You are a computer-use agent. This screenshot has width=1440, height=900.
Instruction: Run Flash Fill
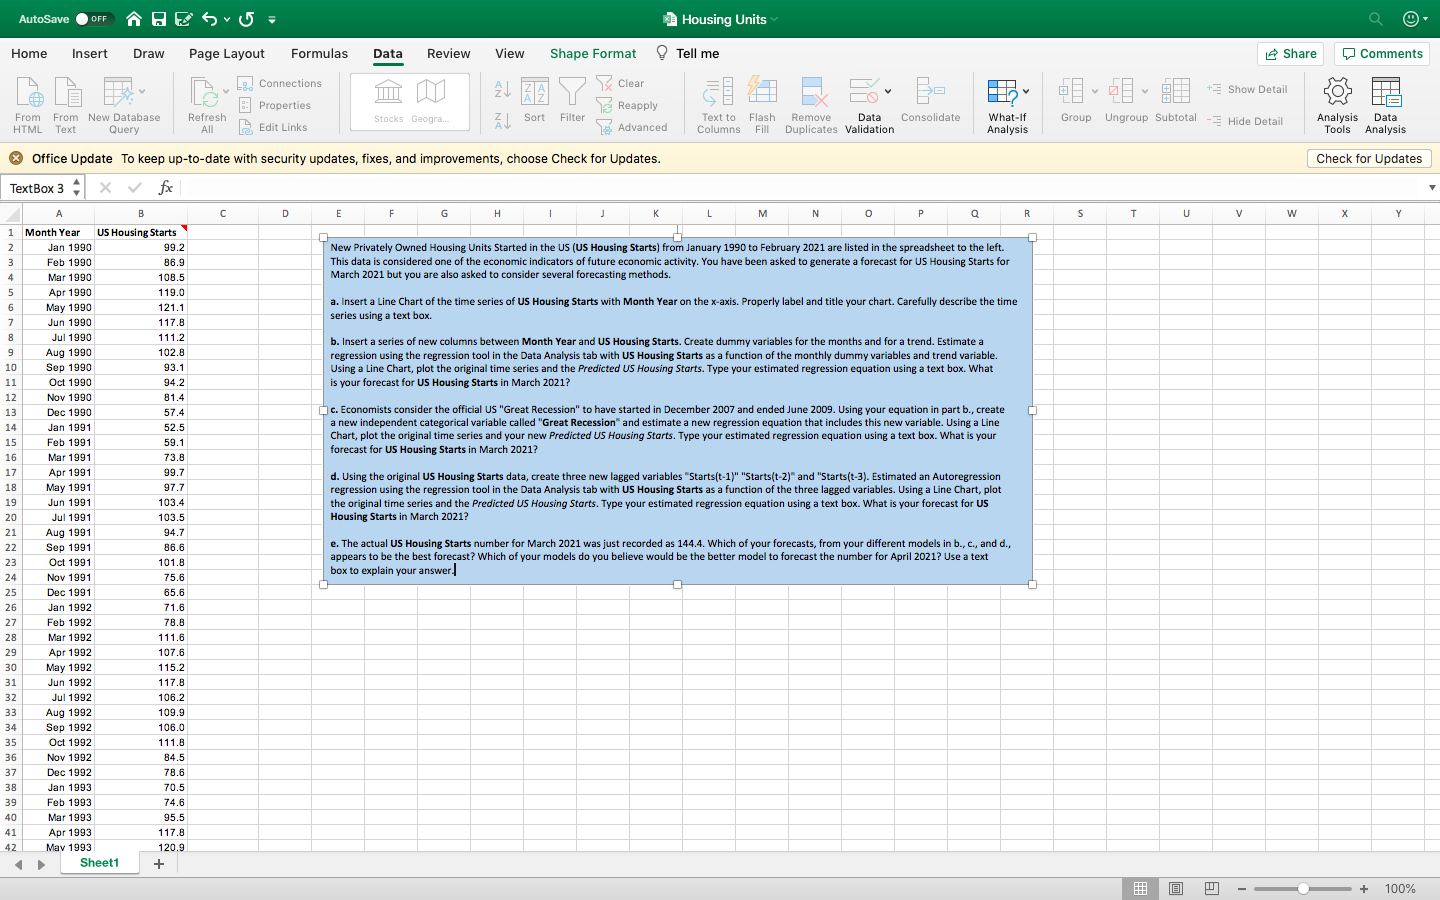pyautogui.click(x=762, y=105)
